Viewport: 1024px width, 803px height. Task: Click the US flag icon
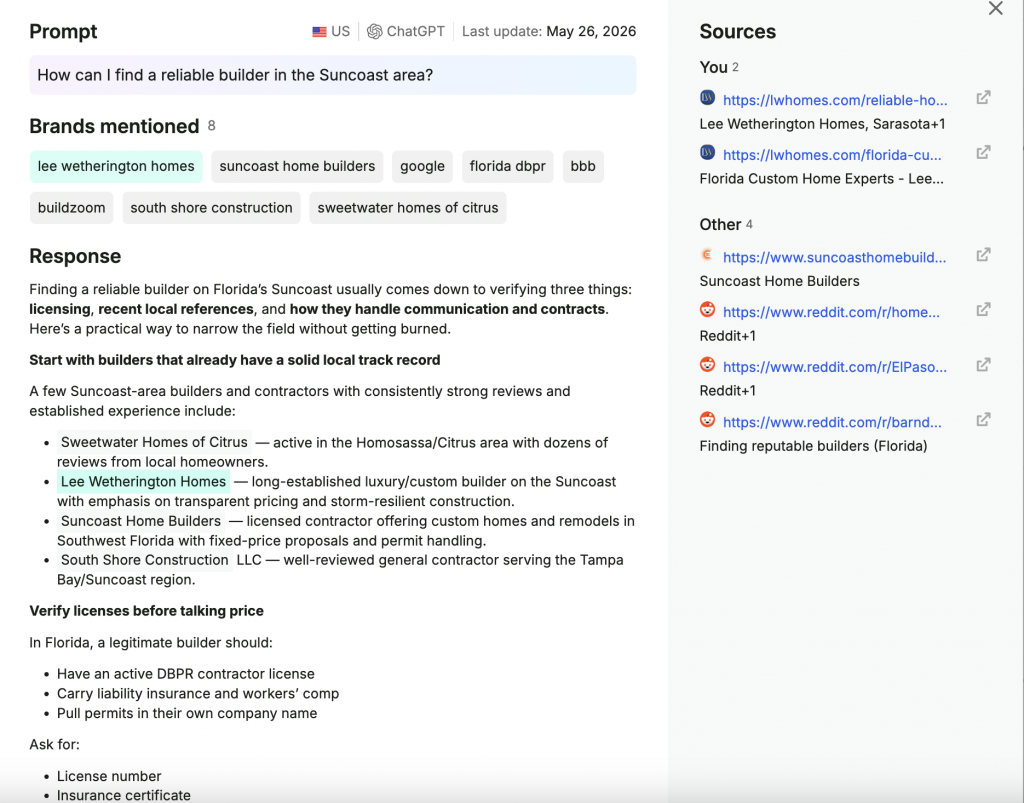tap(319, 32)
